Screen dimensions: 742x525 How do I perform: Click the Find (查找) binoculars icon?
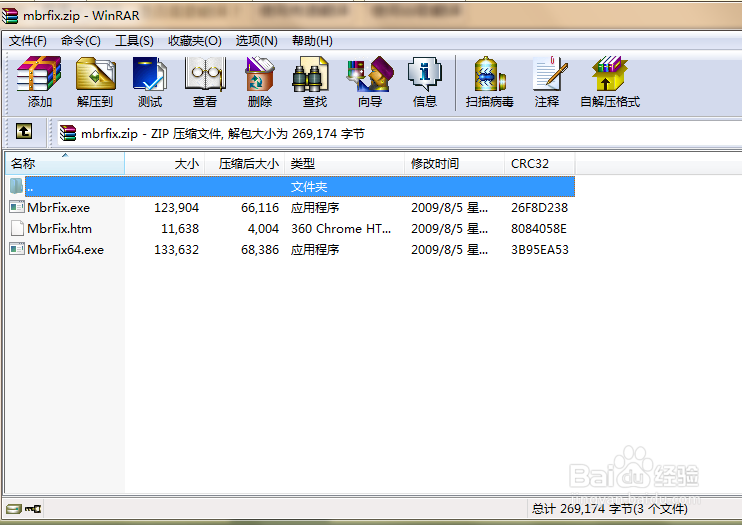311,74
